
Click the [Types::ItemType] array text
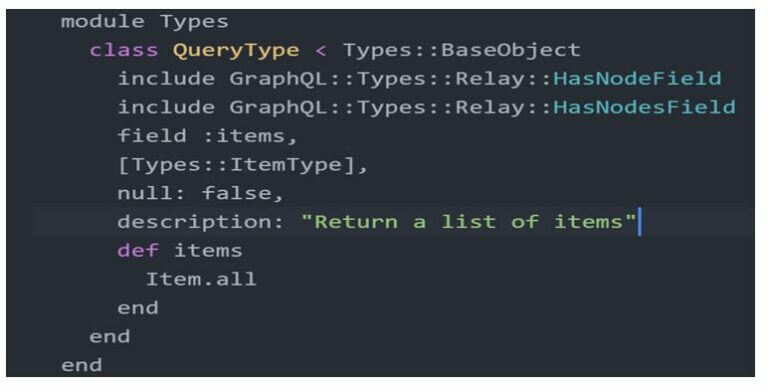(x=242, y=165)
